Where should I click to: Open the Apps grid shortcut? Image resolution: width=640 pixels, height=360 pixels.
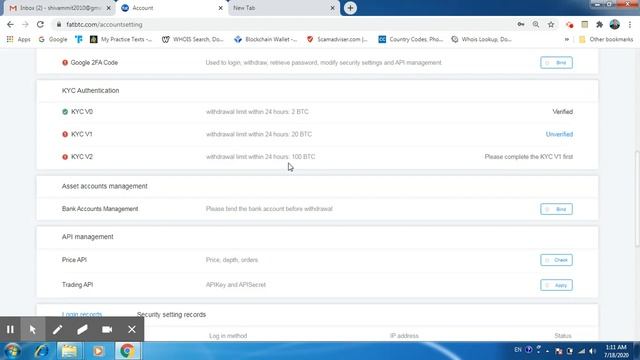click(x=18, y=39)
